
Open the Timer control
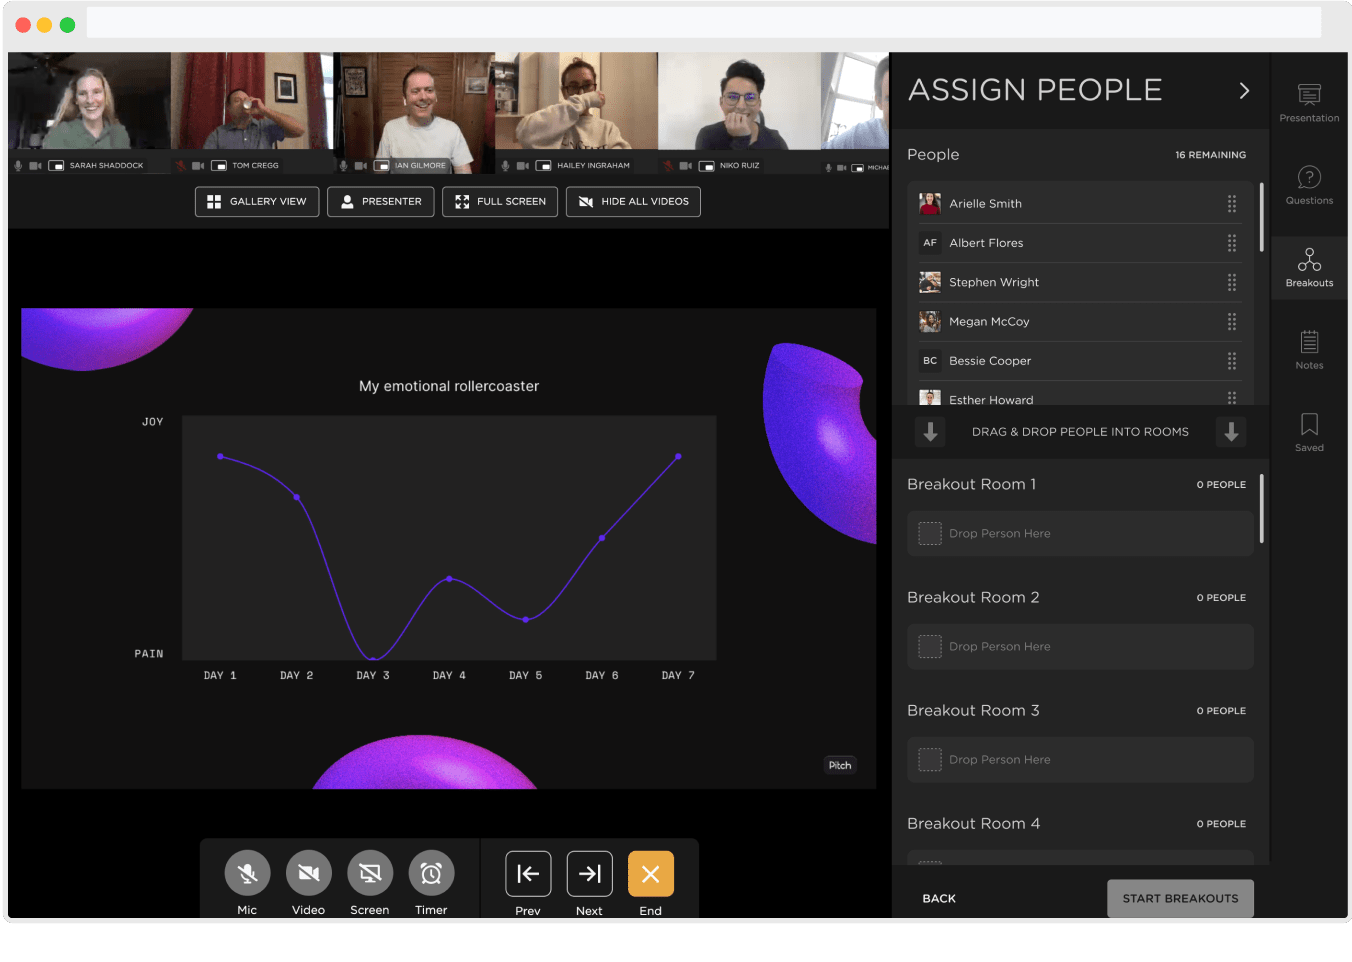click(431, 874)
